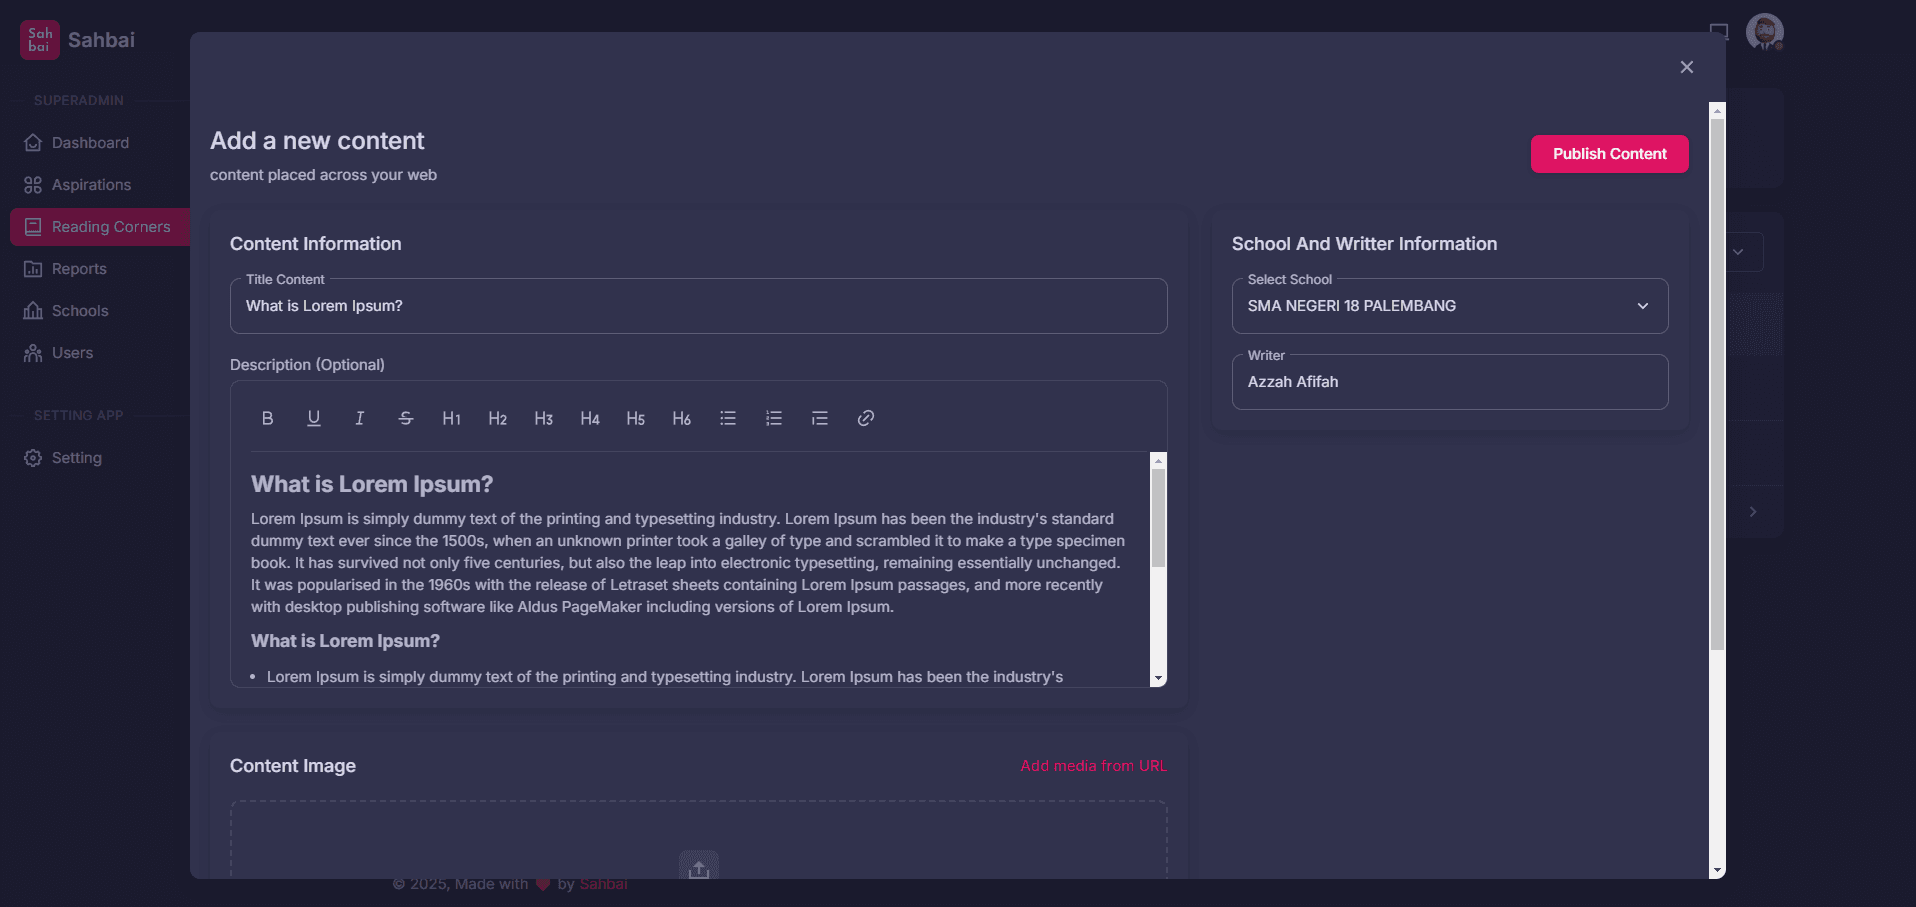Open the Schools sidebar entry

point(80,310)
